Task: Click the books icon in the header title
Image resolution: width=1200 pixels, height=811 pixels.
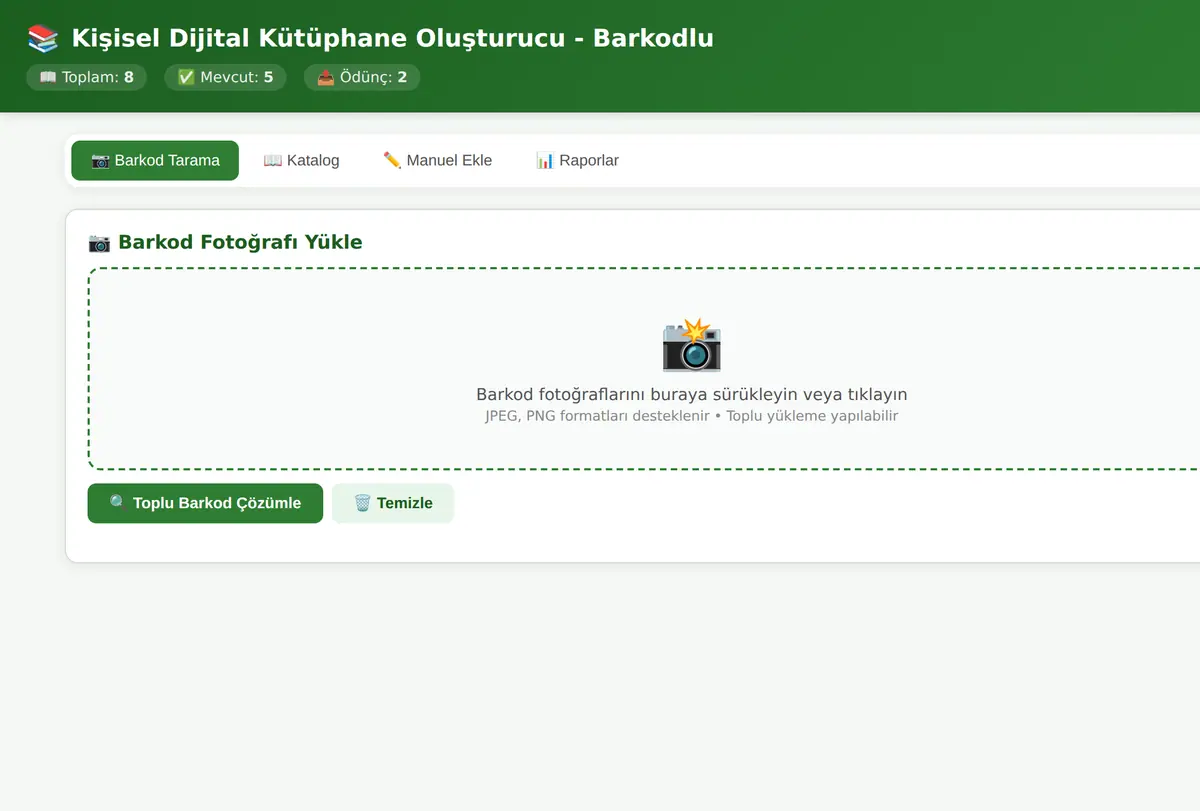Action: (x=43, y=39)
